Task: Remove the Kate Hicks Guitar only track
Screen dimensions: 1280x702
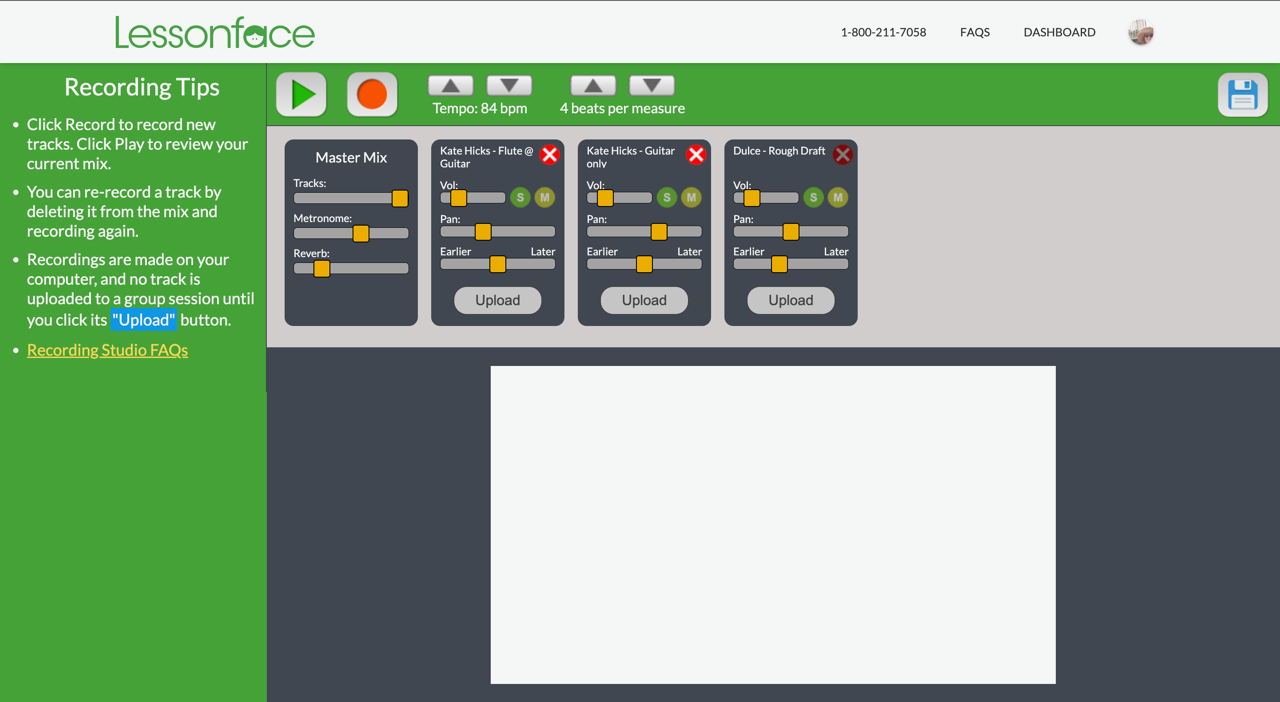Action: (x=696, y=155)
